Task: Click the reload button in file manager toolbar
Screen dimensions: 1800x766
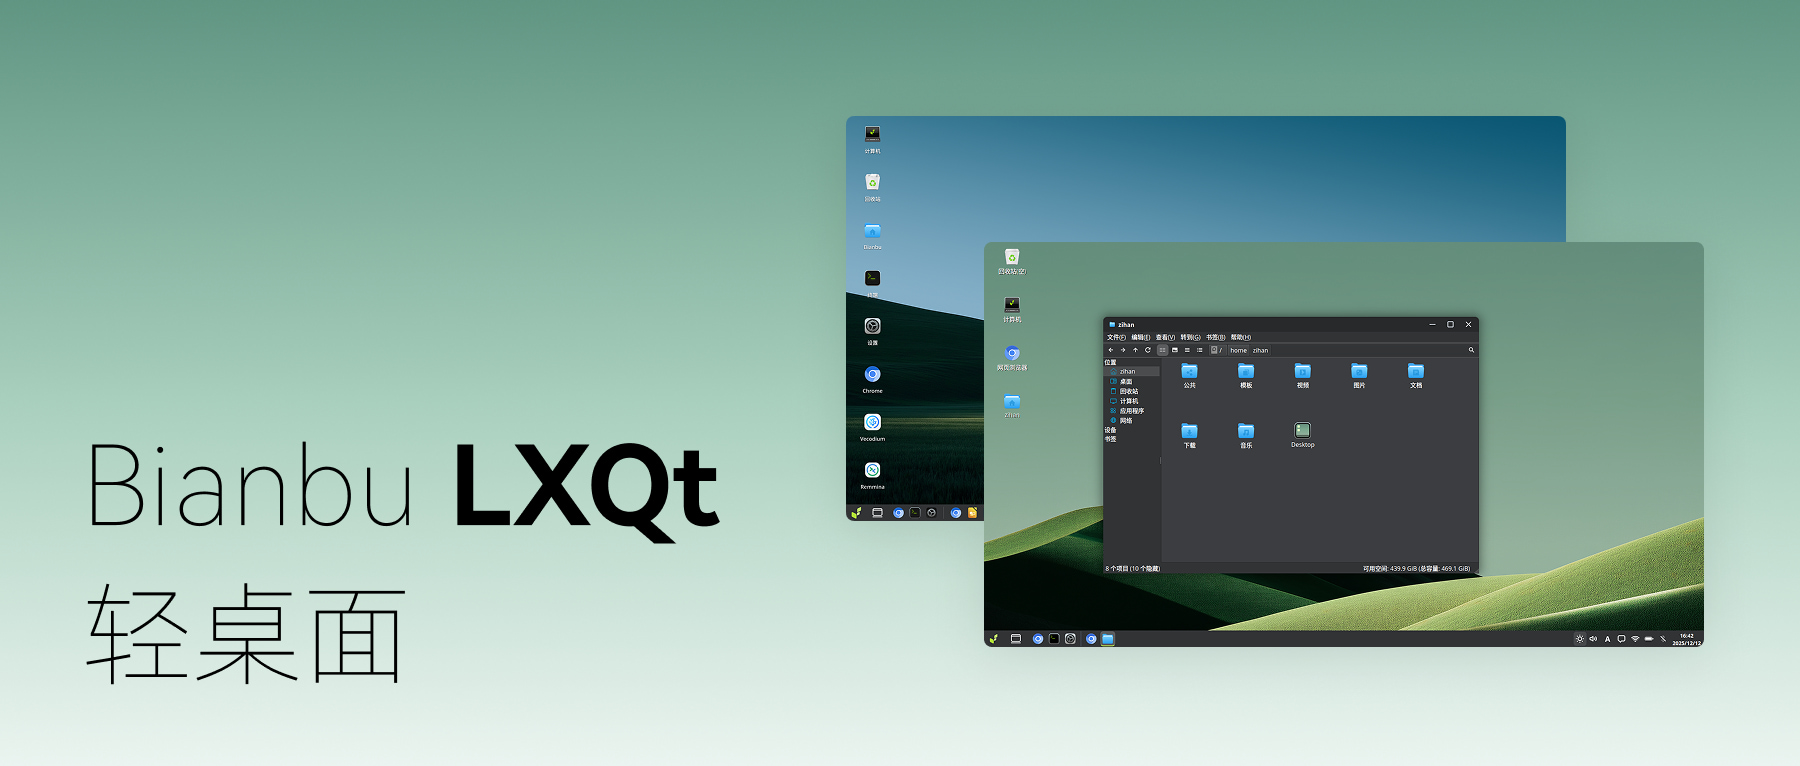Action: point(1148,350)
